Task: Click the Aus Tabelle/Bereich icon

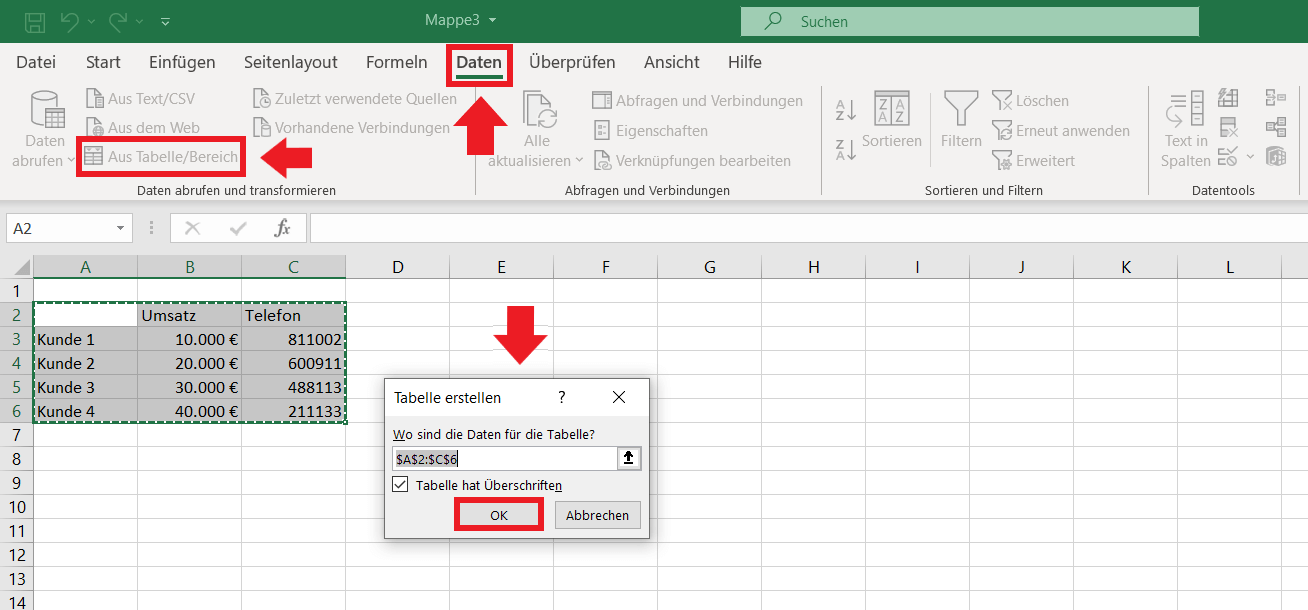Action: tap(93, 157)
